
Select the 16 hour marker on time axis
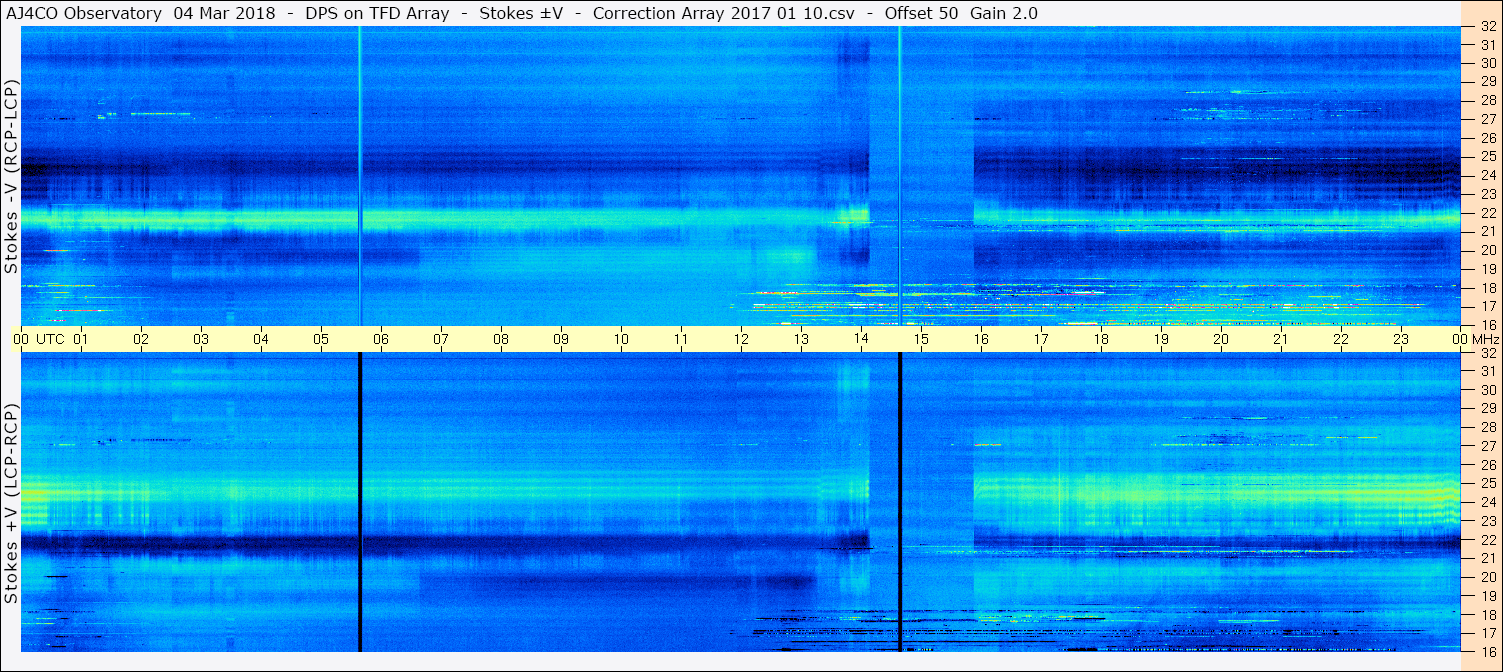click(981, 339)
